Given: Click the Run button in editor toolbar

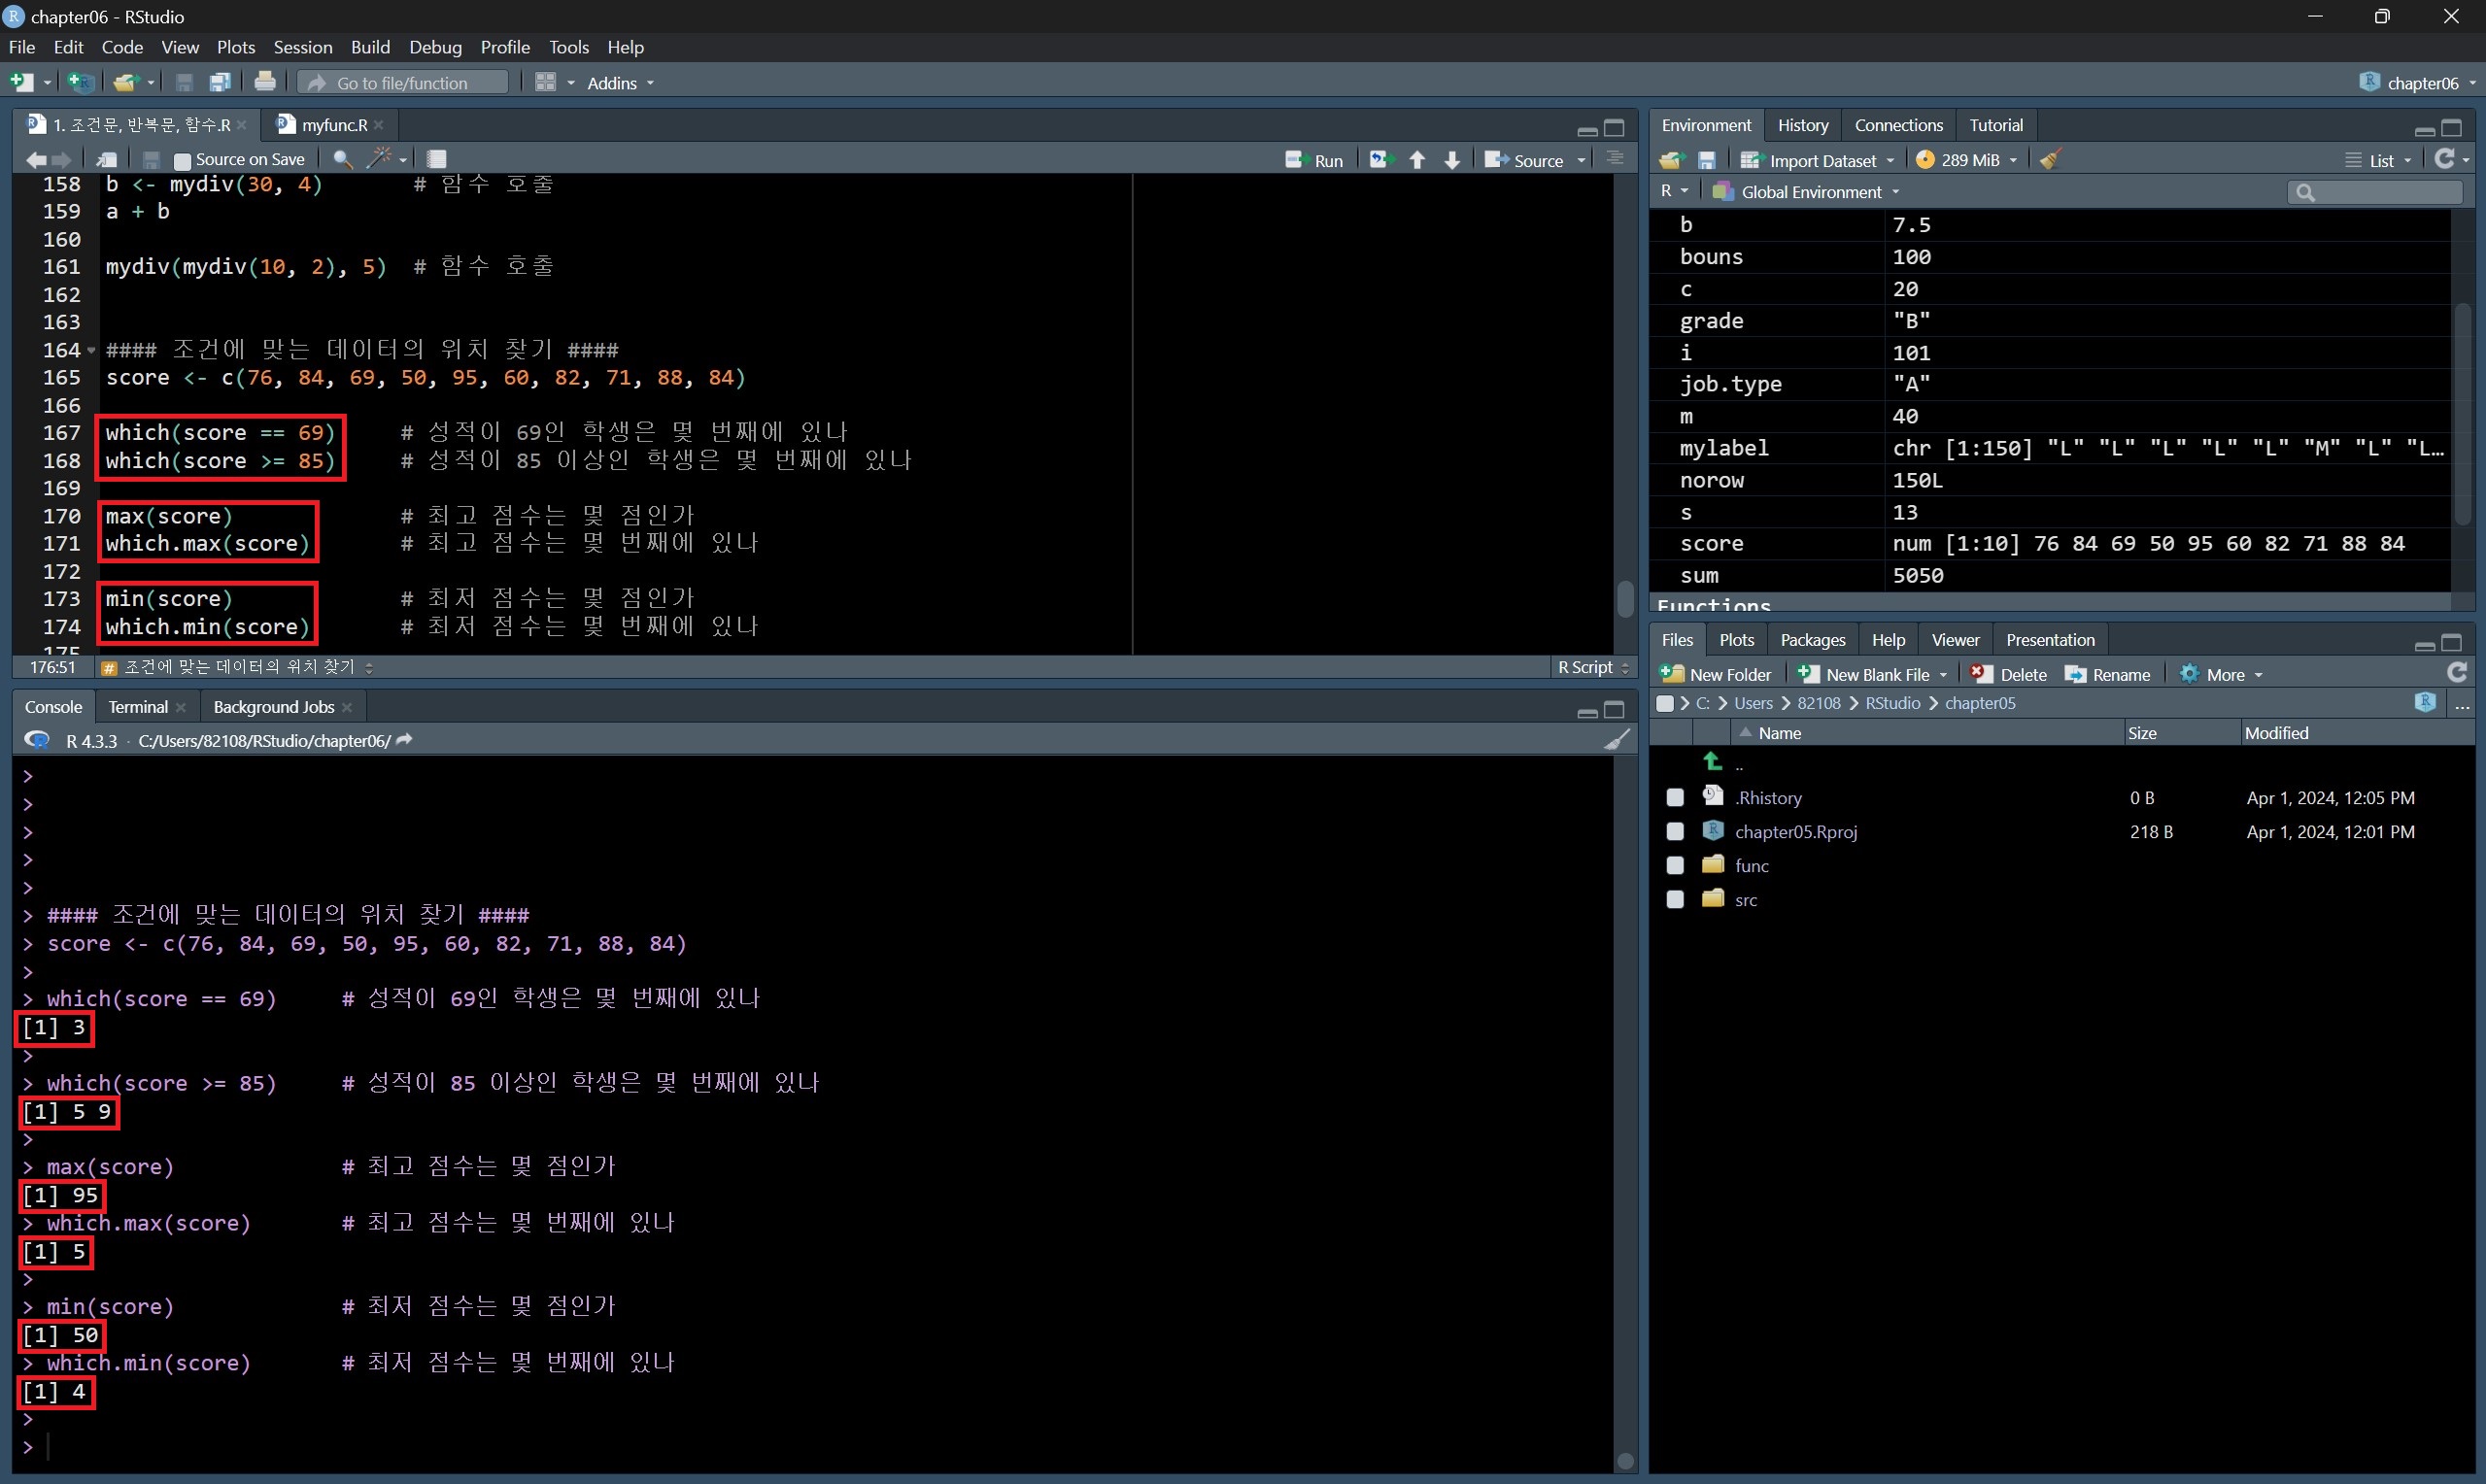Looking at the screenshot, I should point(1314,160).
